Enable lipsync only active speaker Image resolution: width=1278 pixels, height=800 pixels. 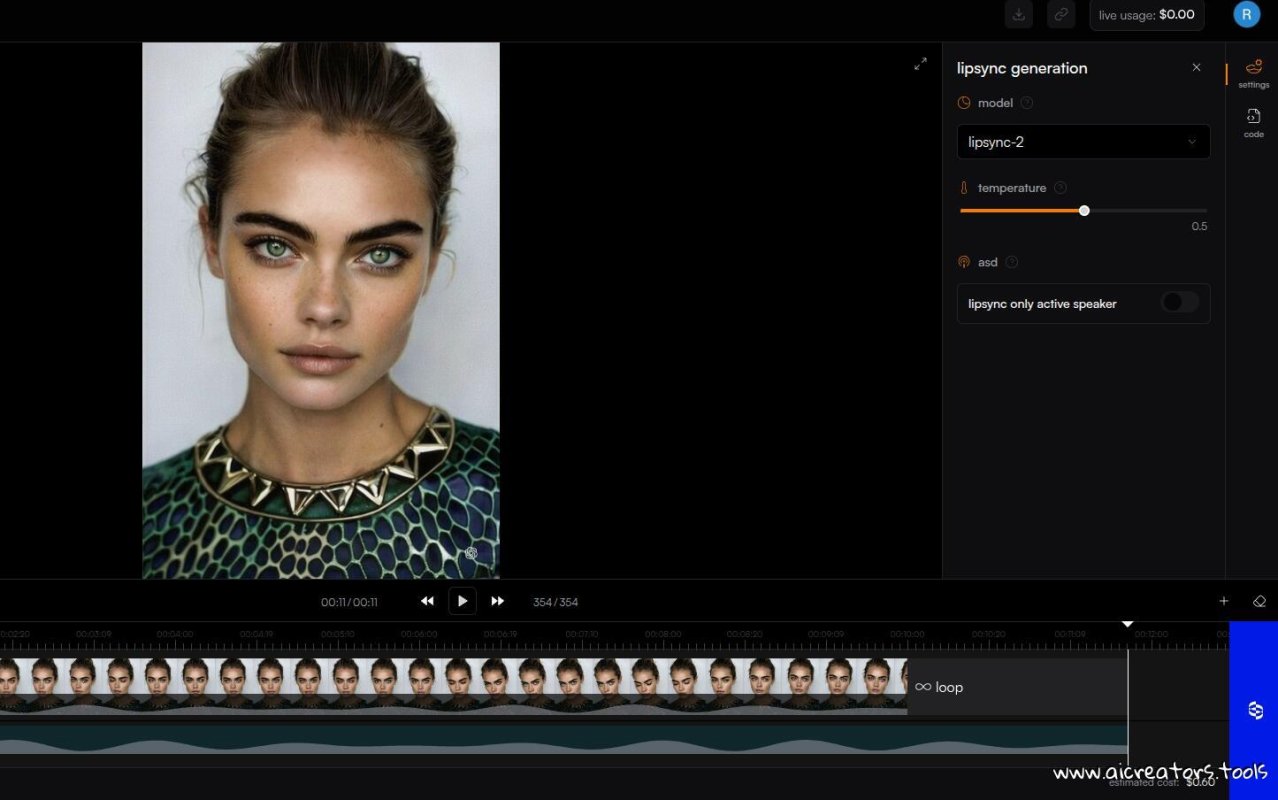(1178, 303)
